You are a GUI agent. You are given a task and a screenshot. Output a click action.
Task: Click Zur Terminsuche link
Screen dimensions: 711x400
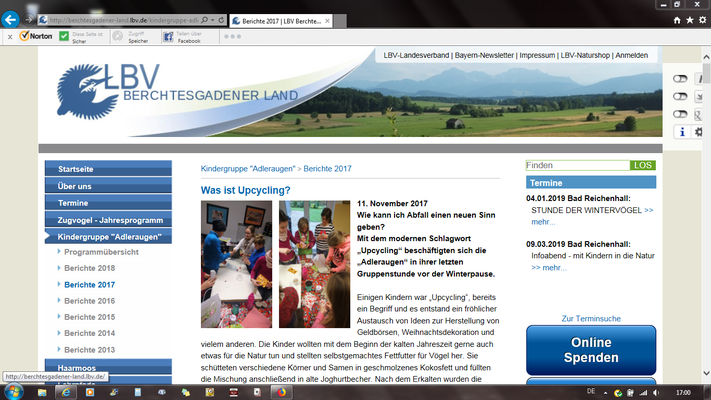tap(591, 318)
